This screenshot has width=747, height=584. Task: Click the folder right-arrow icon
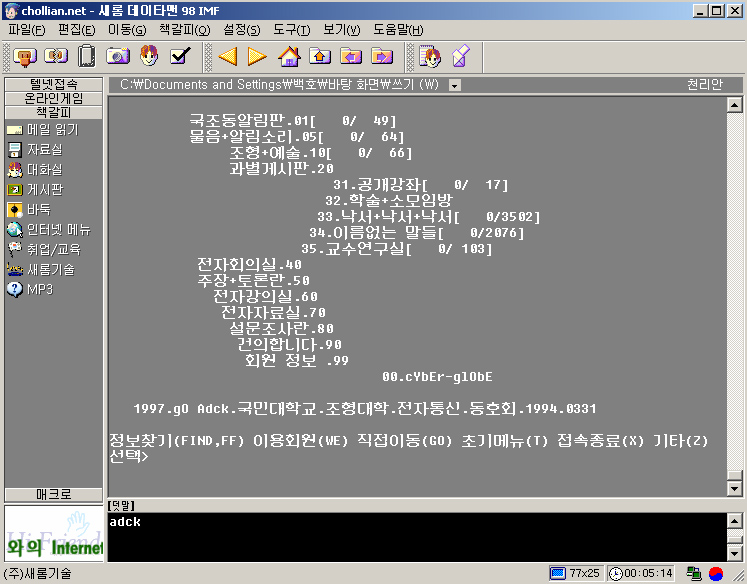tap(382, 56)
